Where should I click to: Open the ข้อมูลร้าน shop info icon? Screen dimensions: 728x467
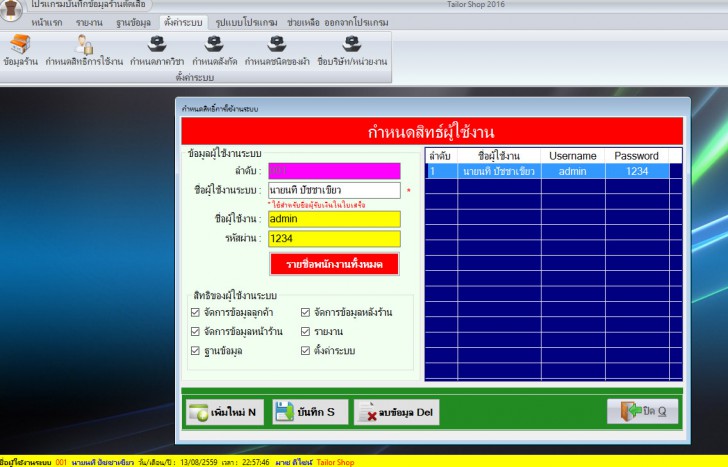[20, 50]
